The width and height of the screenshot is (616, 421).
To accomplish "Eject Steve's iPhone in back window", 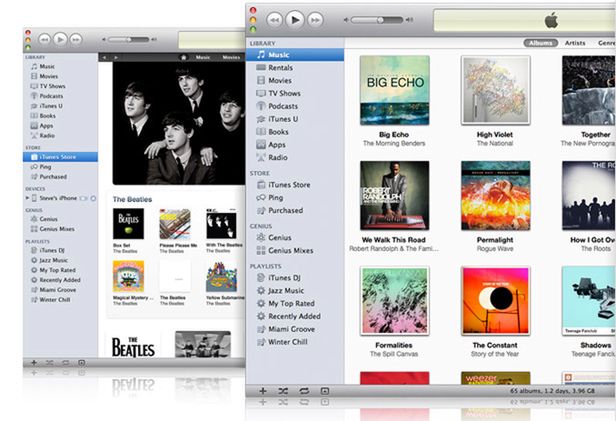I will (x=94, y=198).
